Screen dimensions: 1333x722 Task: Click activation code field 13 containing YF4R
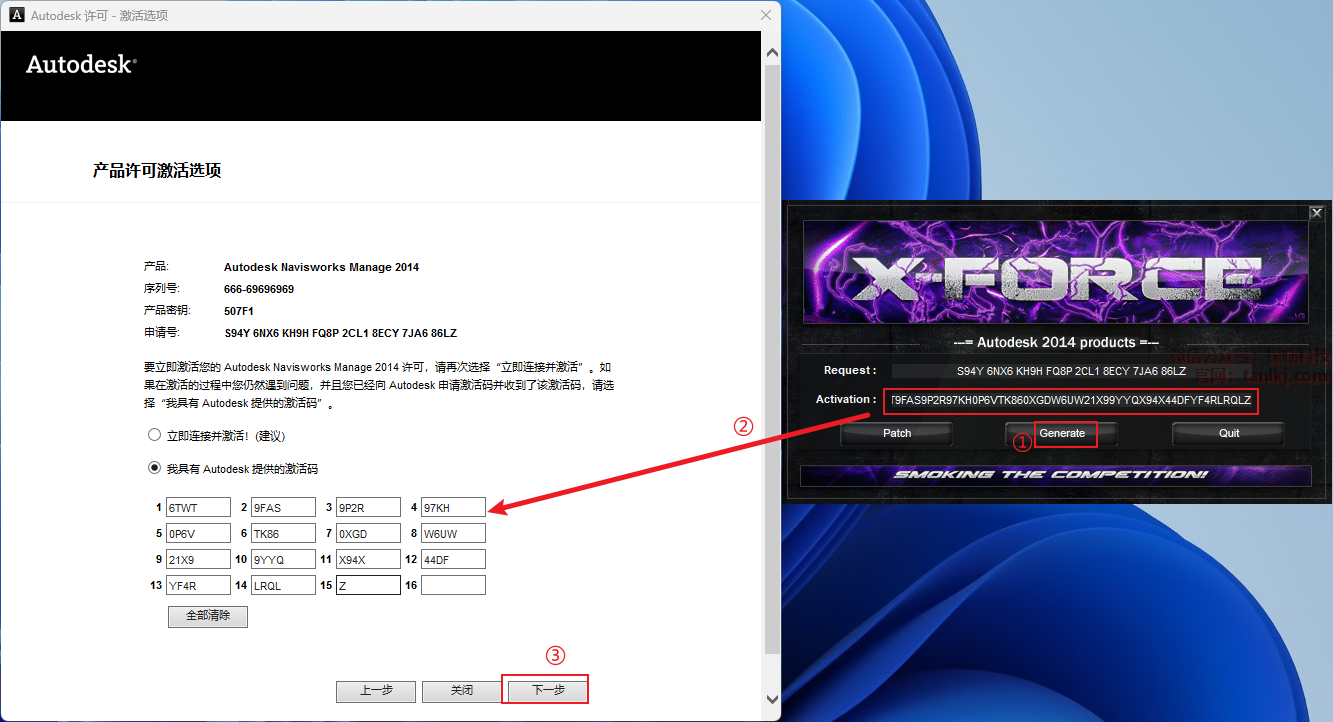click(198, 585)
